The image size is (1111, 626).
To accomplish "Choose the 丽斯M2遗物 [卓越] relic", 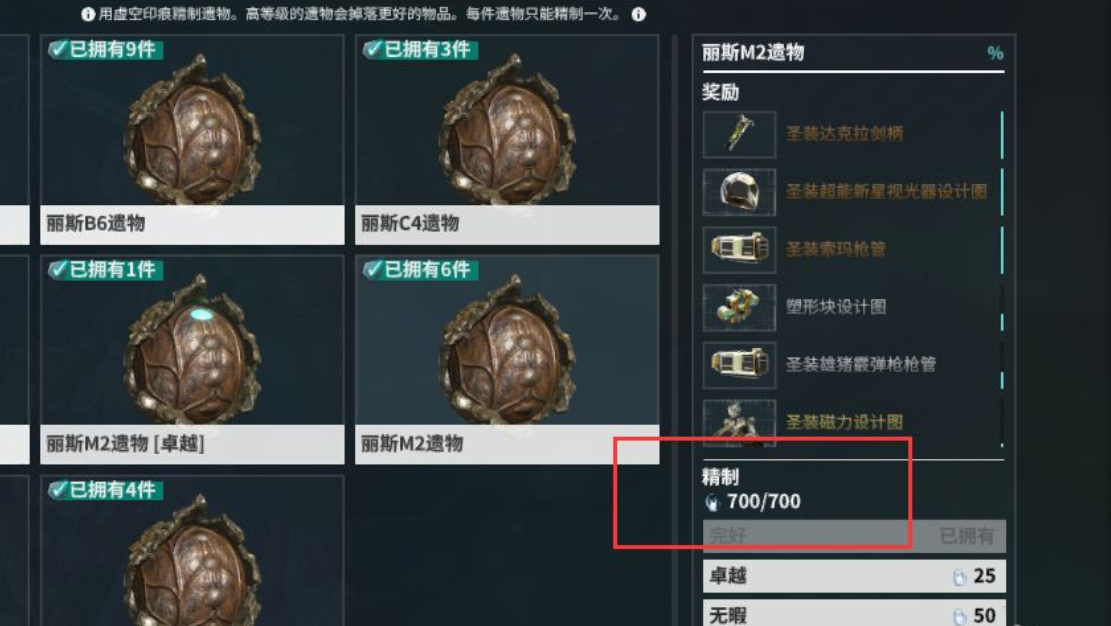I will pos(192,359).
